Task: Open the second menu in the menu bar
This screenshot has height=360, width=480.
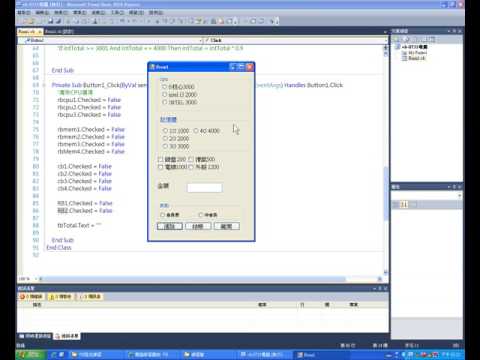Action: (42, 12)
